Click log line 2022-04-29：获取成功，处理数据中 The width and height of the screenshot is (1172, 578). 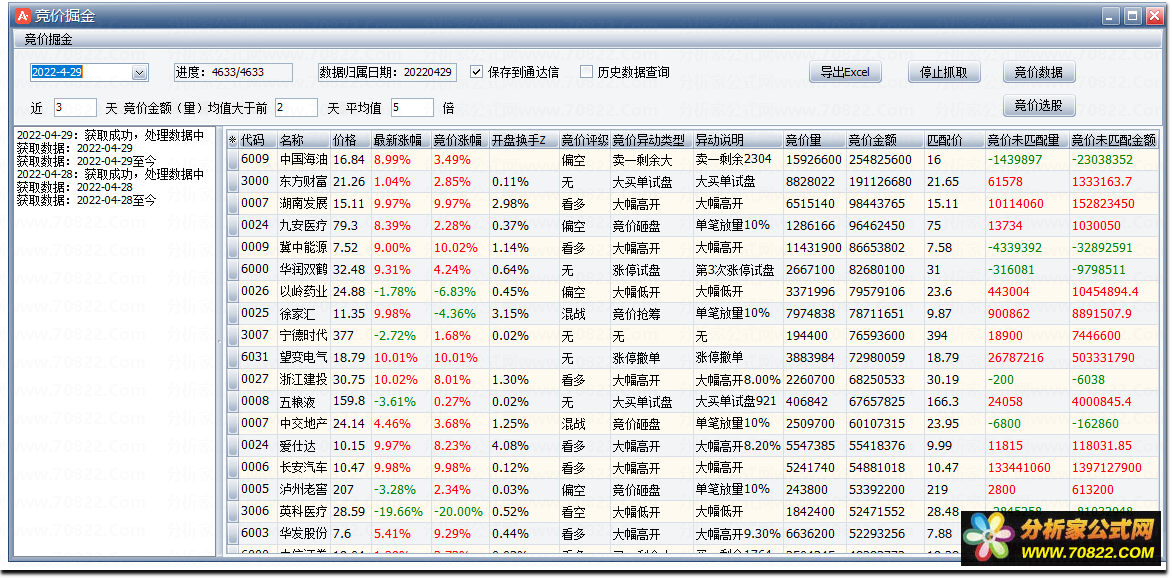110,135
